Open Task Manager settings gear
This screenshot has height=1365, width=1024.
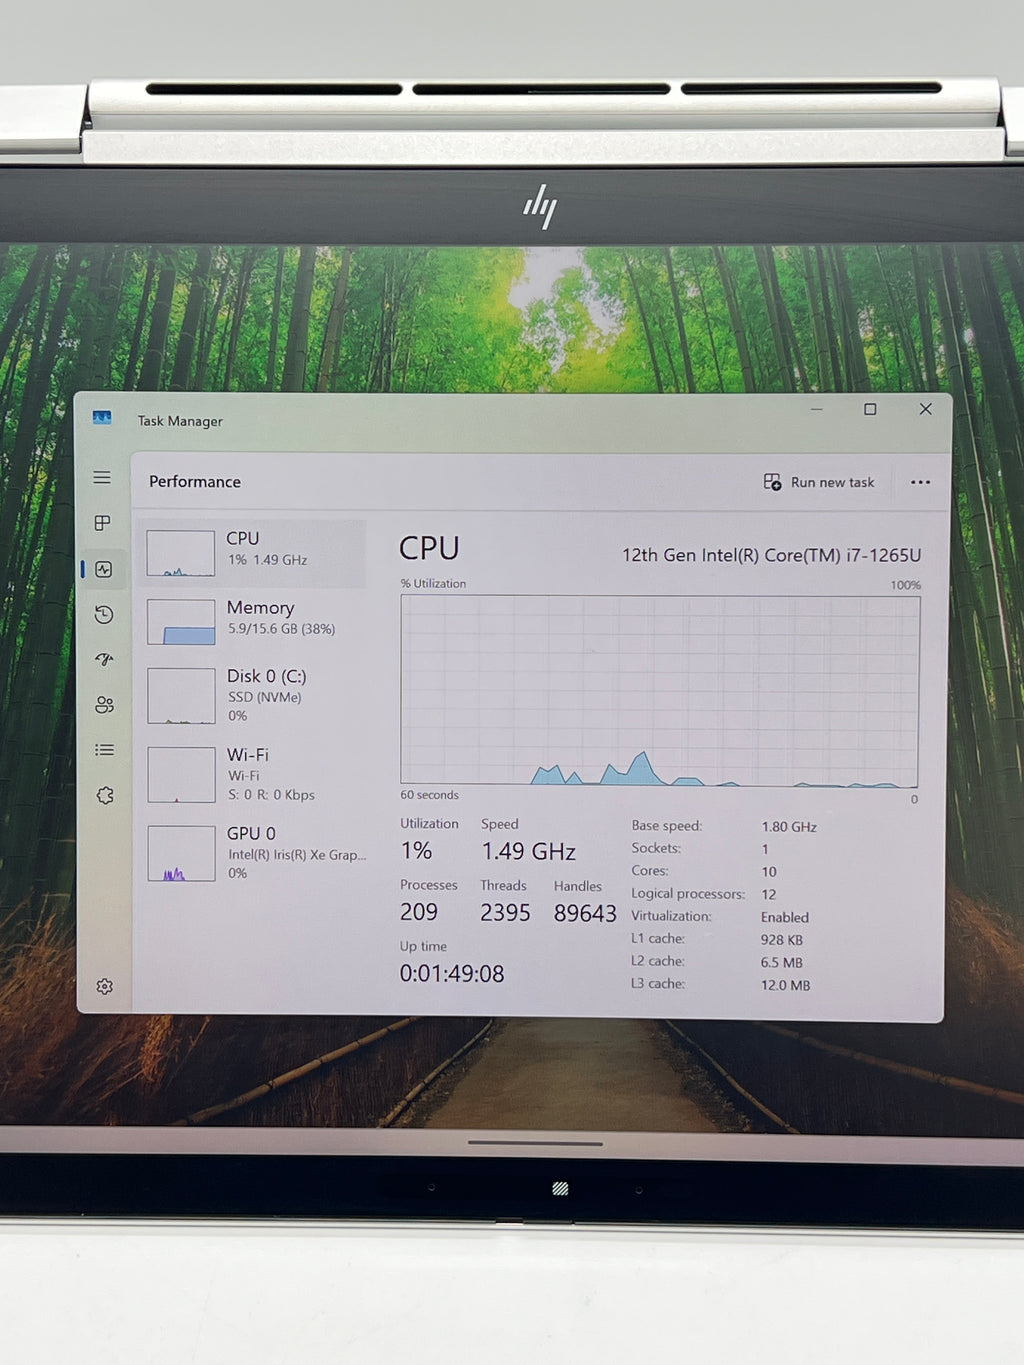click(104, 987)
